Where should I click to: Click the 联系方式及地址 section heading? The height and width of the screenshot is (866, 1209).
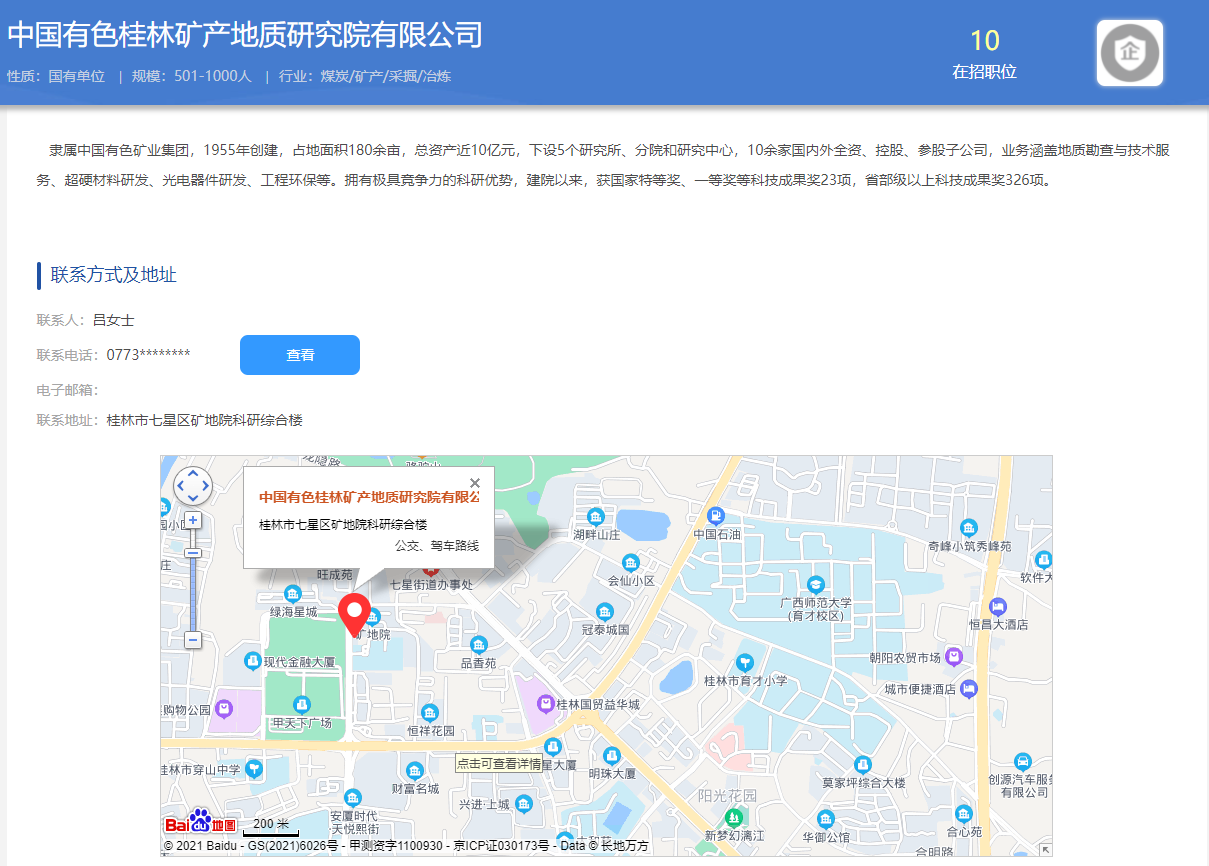pos(114,275)
